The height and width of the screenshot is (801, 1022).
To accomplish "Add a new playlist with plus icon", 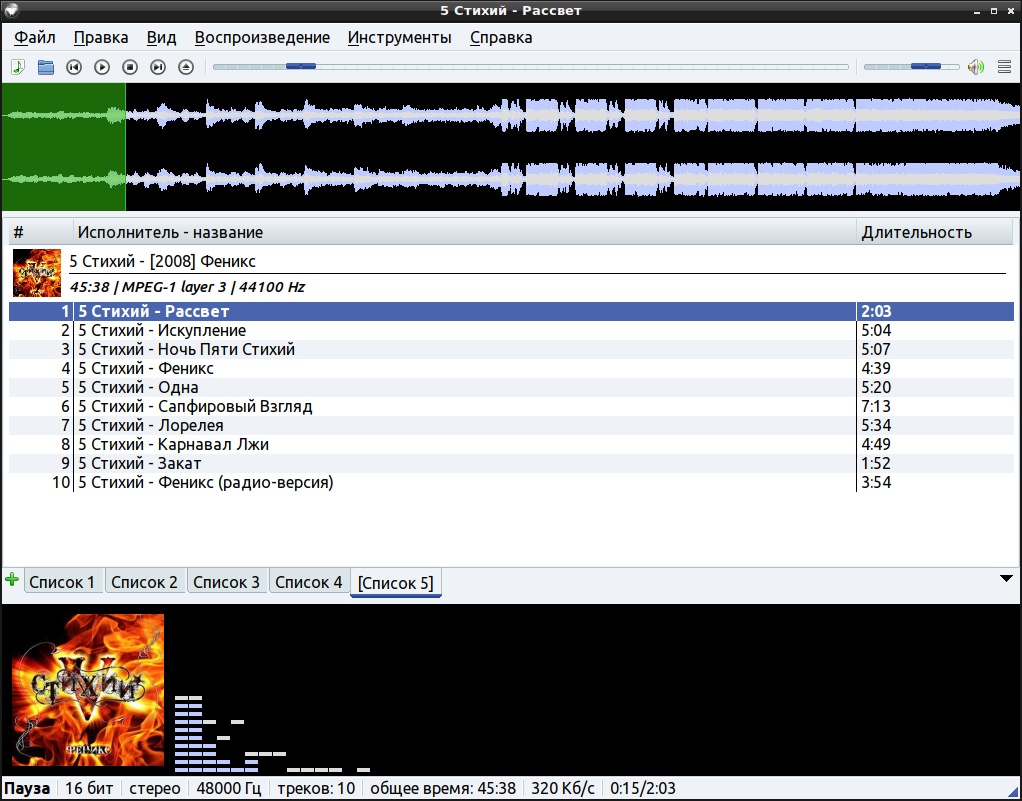I will click(x=12, y=580).
